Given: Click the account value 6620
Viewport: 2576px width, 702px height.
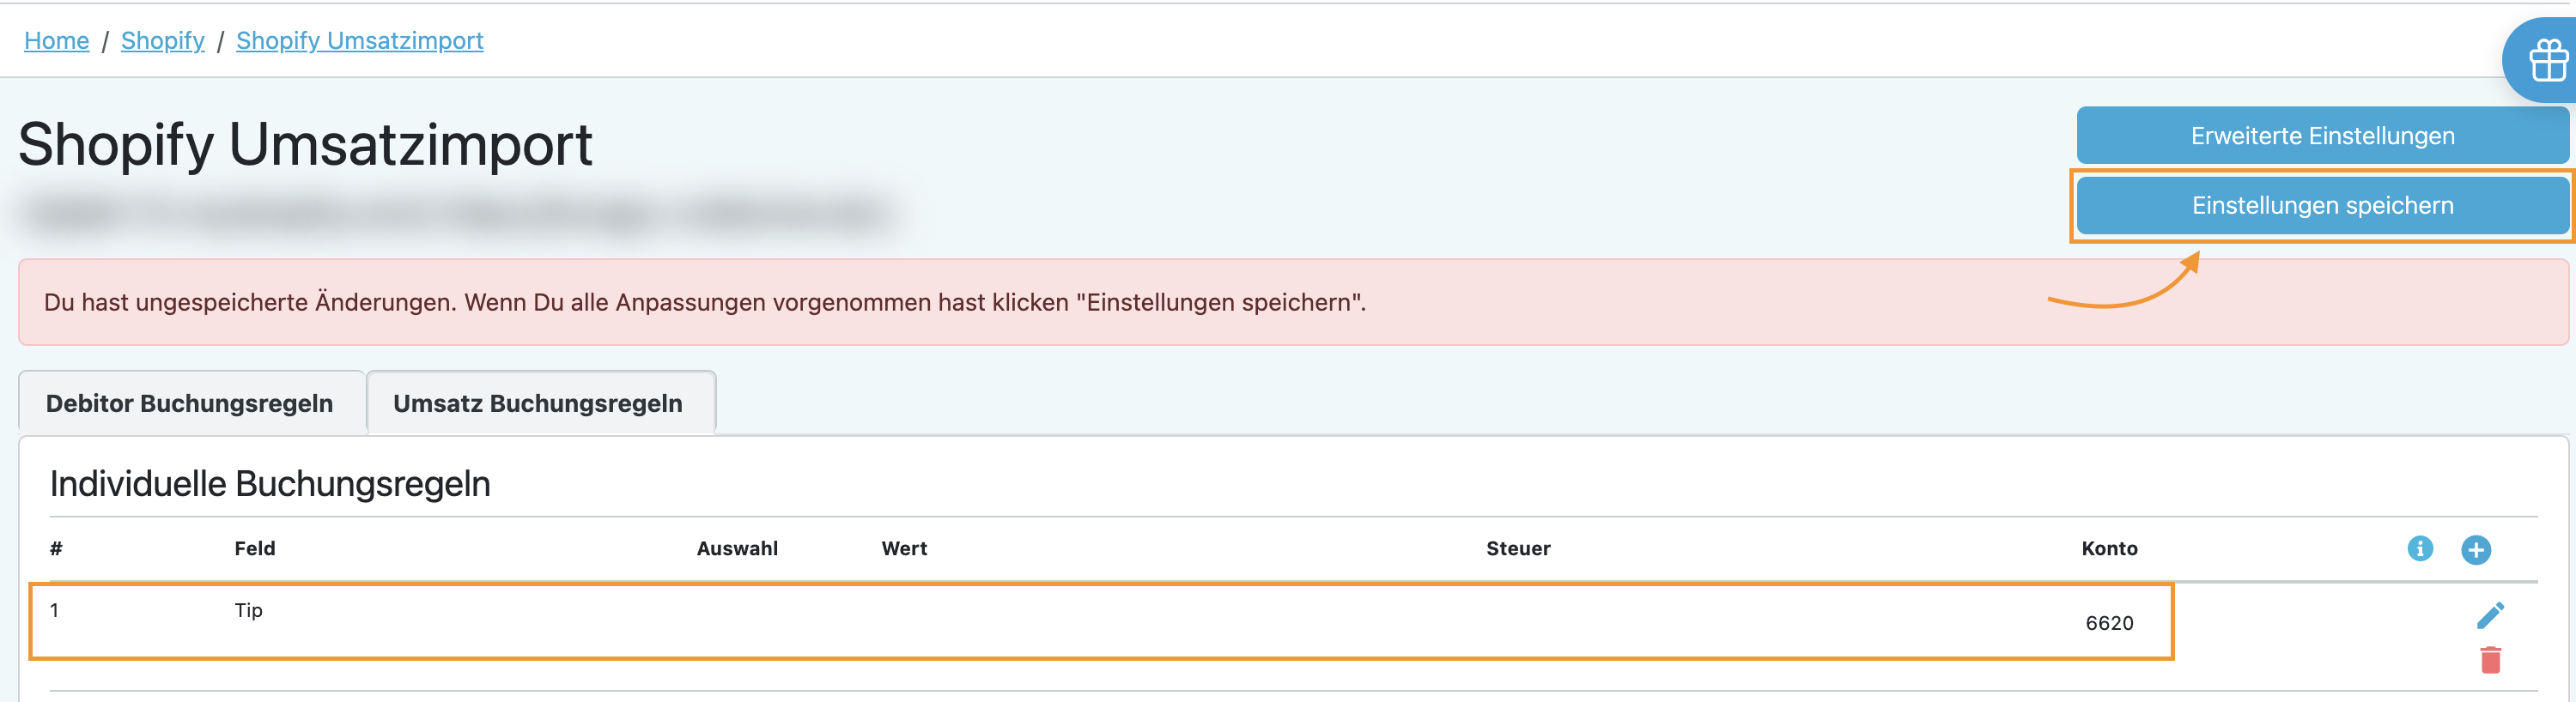Looking at the screenshot, I should [x=2109, y=623].
